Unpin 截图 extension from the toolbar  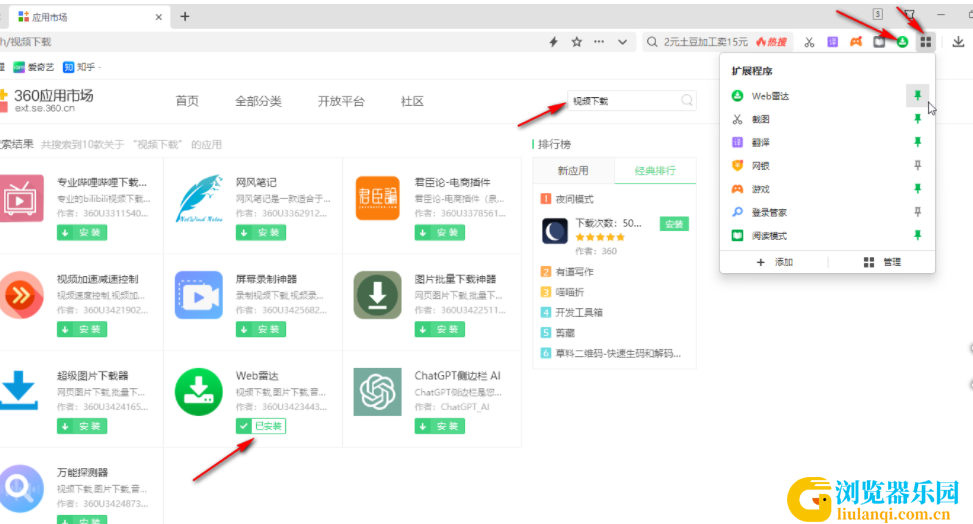pos(917,119)
